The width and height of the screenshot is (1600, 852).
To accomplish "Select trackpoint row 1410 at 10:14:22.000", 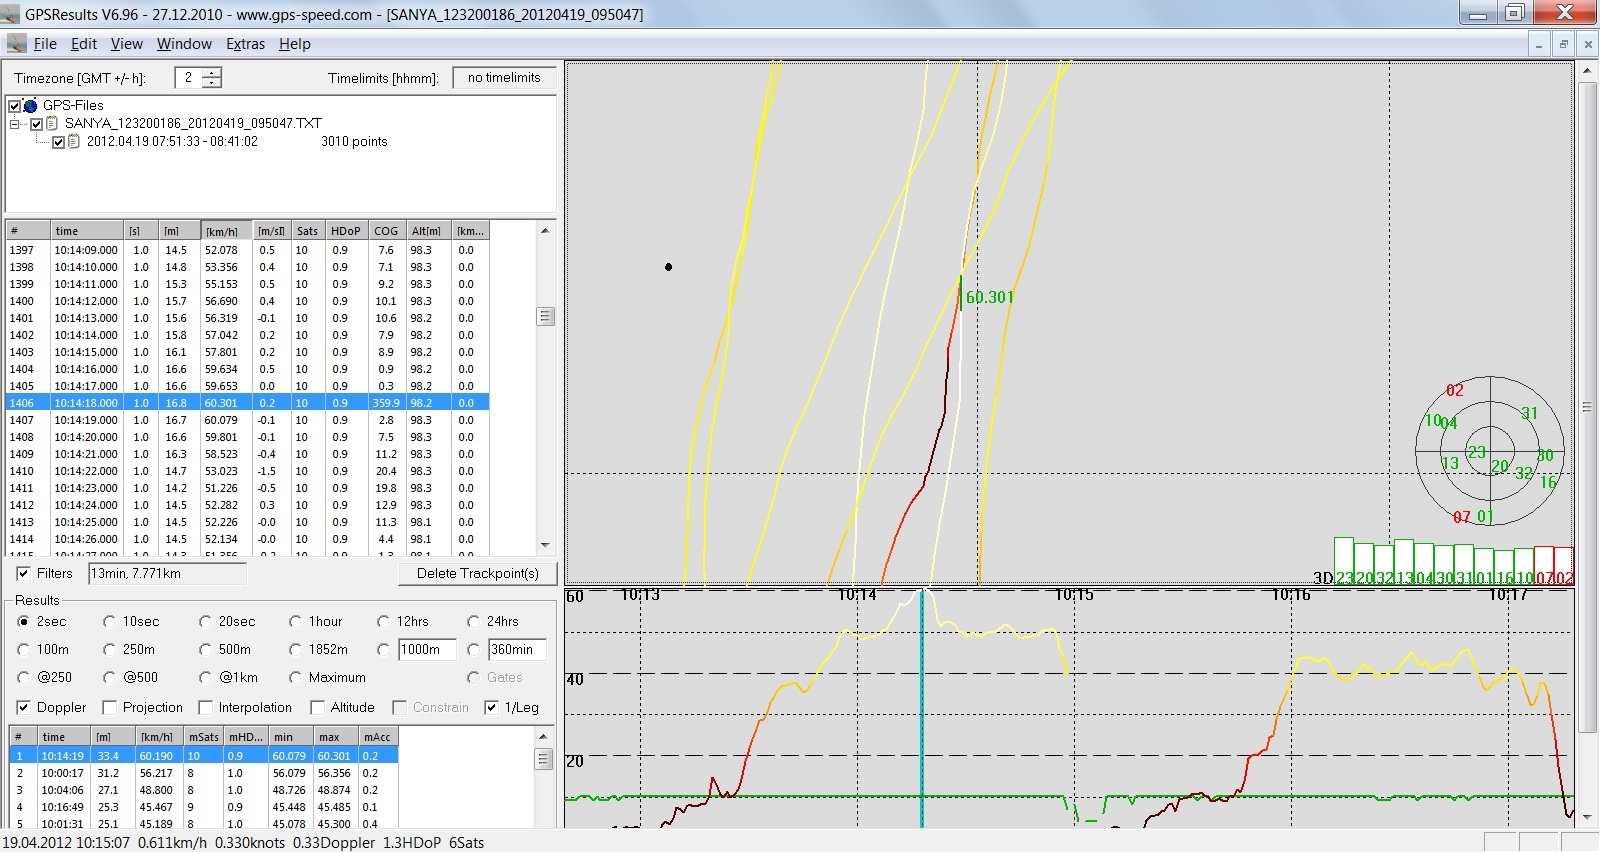I will (247, 471).
